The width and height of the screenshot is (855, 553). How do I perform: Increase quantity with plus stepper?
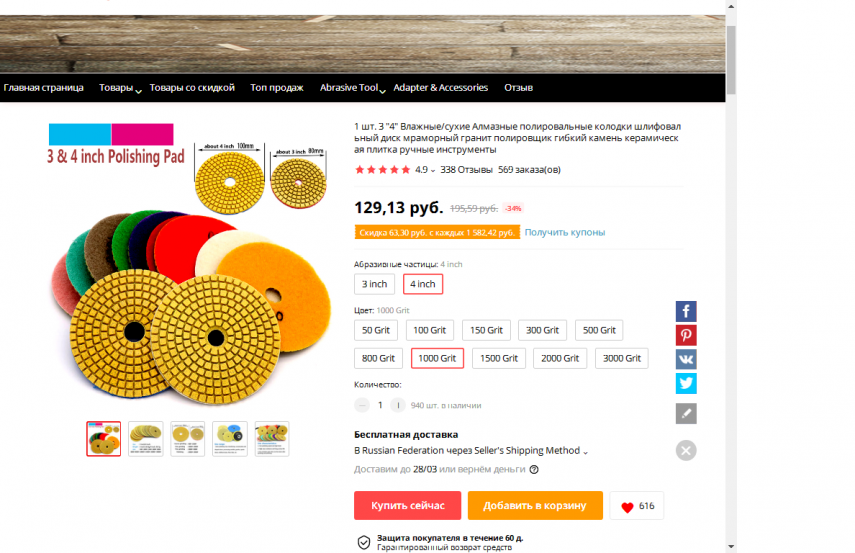[398, 405]
